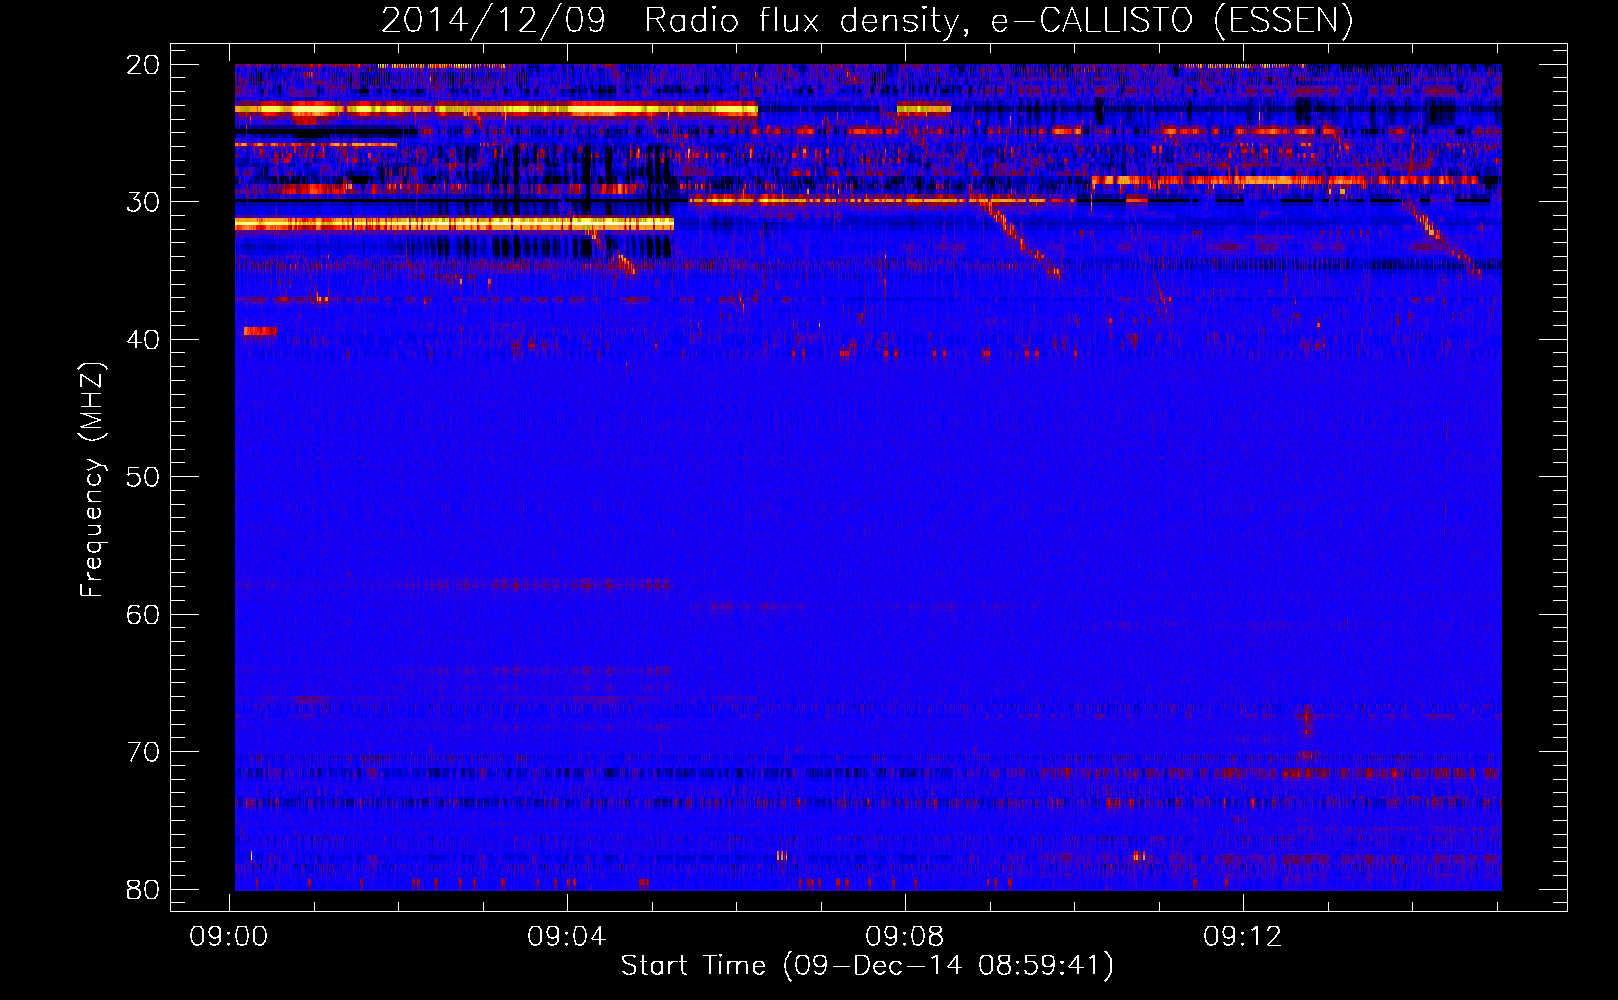Click the 30 frequency tick label
This screenshot has width=1618, height=1000.
point(143,202)
